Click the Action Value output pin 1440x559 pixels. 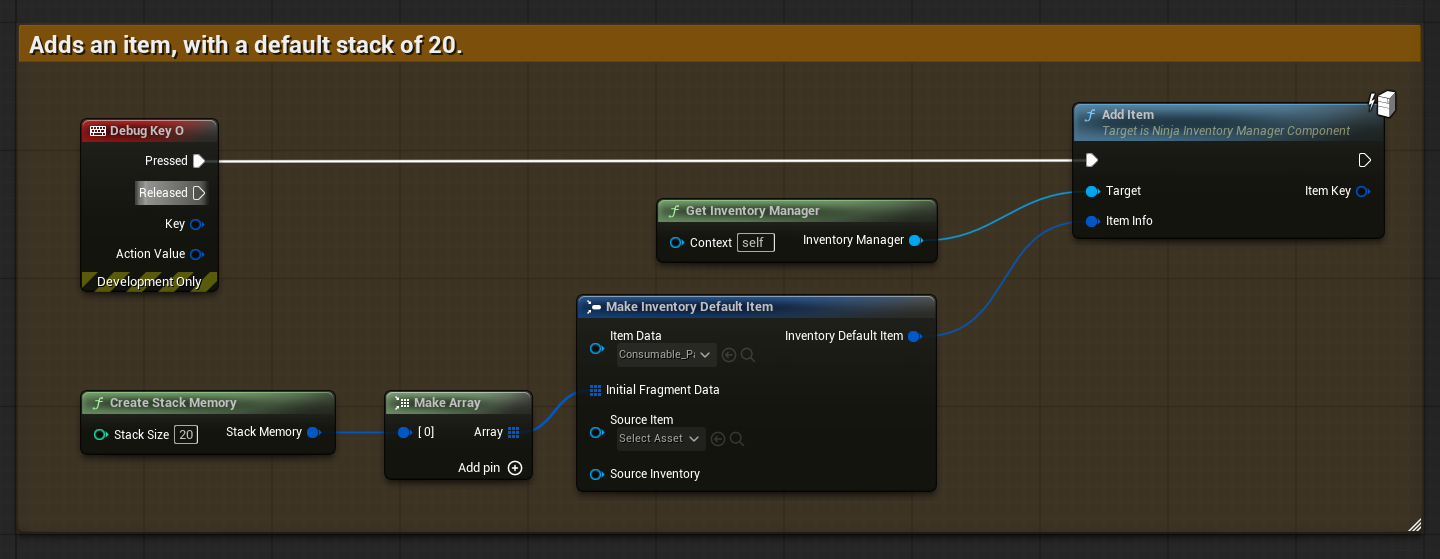click(x=197, y=255)
